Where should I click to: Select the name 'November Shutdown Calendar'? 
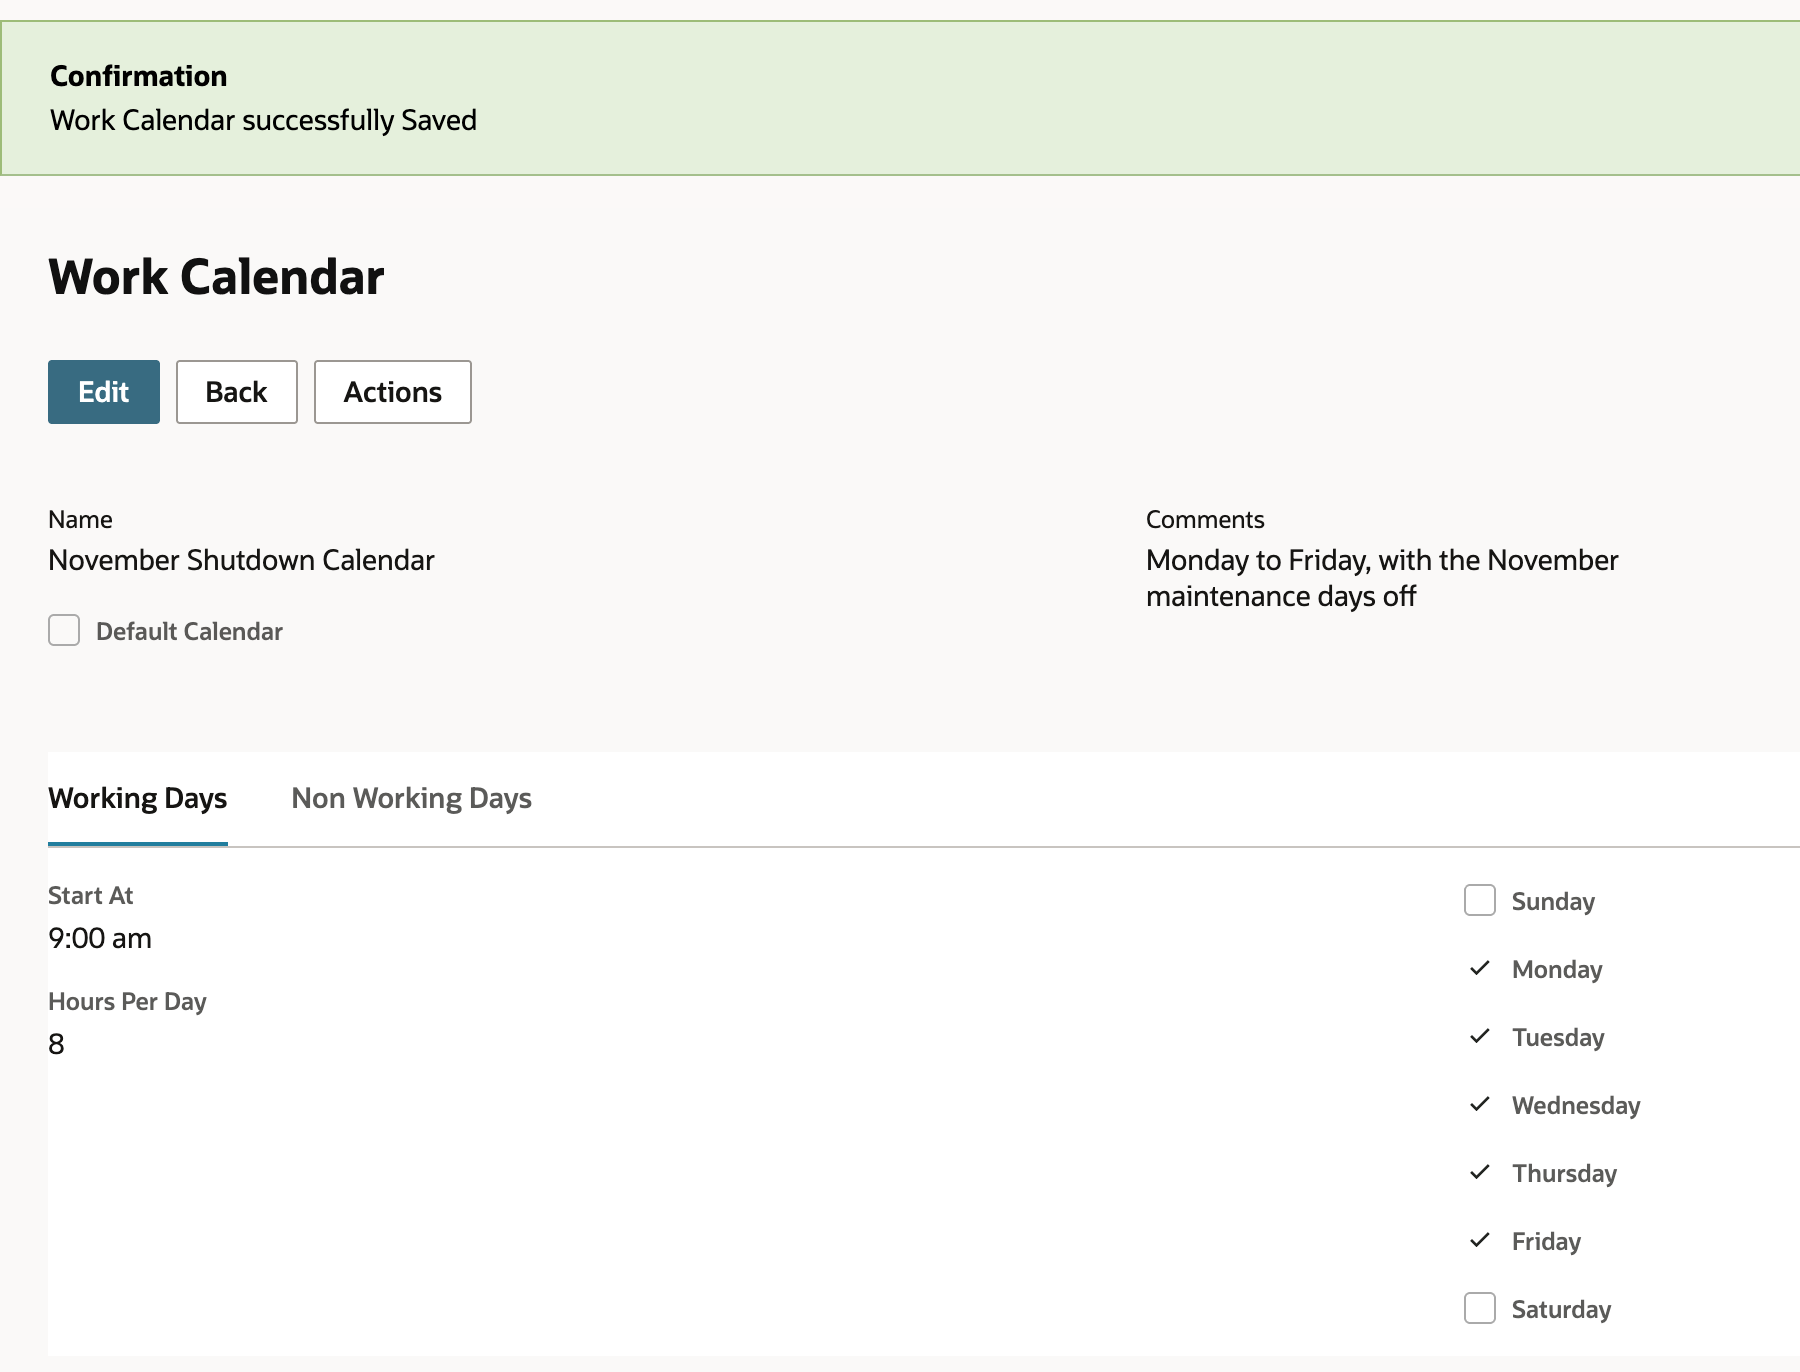click(x=241, y=560)
